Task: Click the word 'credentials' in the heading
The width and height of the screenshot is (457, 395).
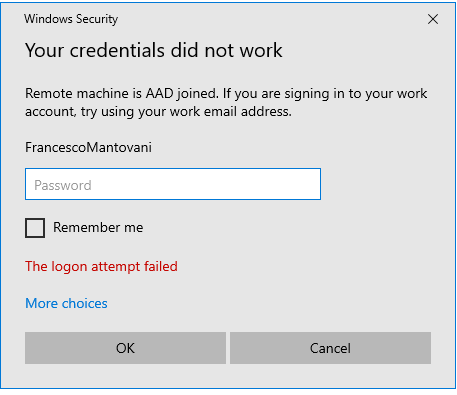Action: coord(117,50)
